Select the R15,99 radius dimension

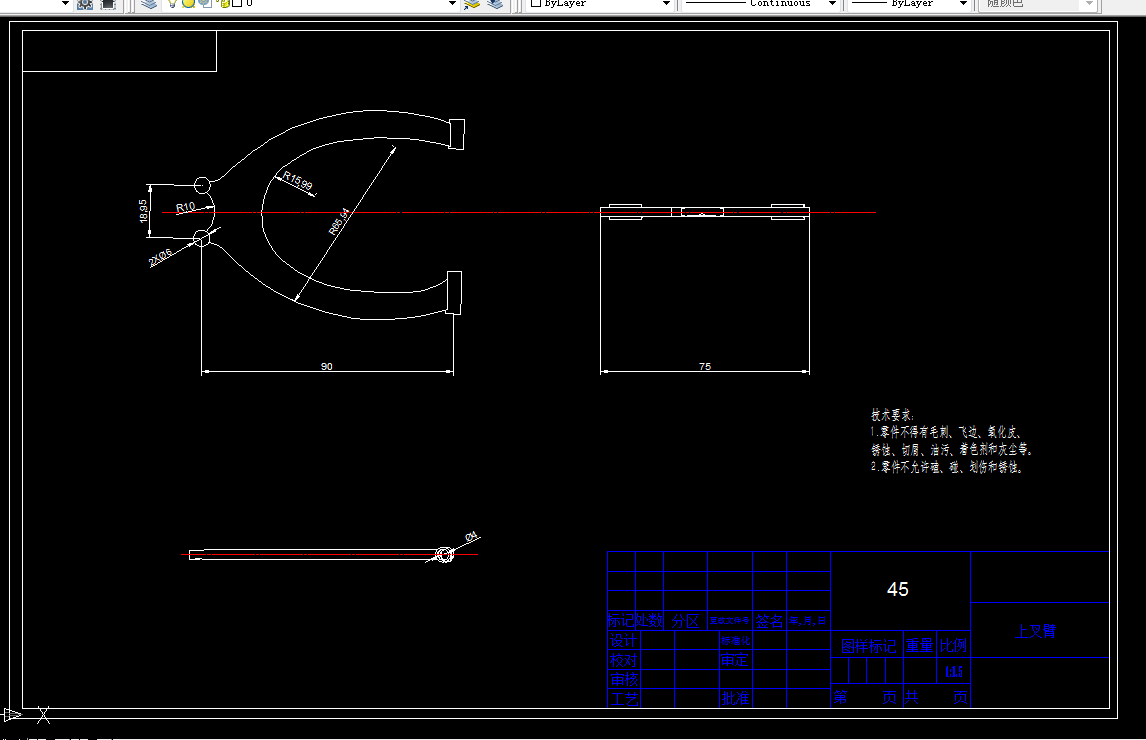[297, 181]
